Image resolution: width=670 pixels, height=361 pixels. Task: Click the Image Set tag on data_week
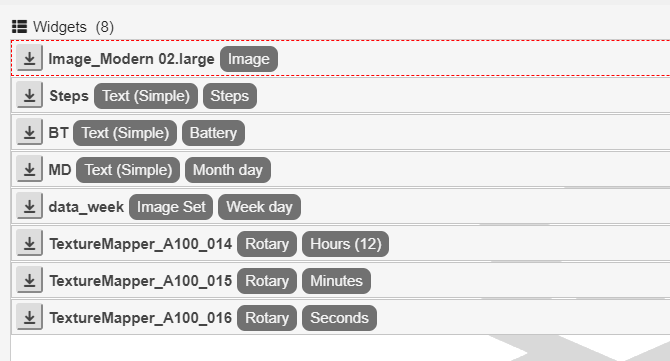[171, 207]
